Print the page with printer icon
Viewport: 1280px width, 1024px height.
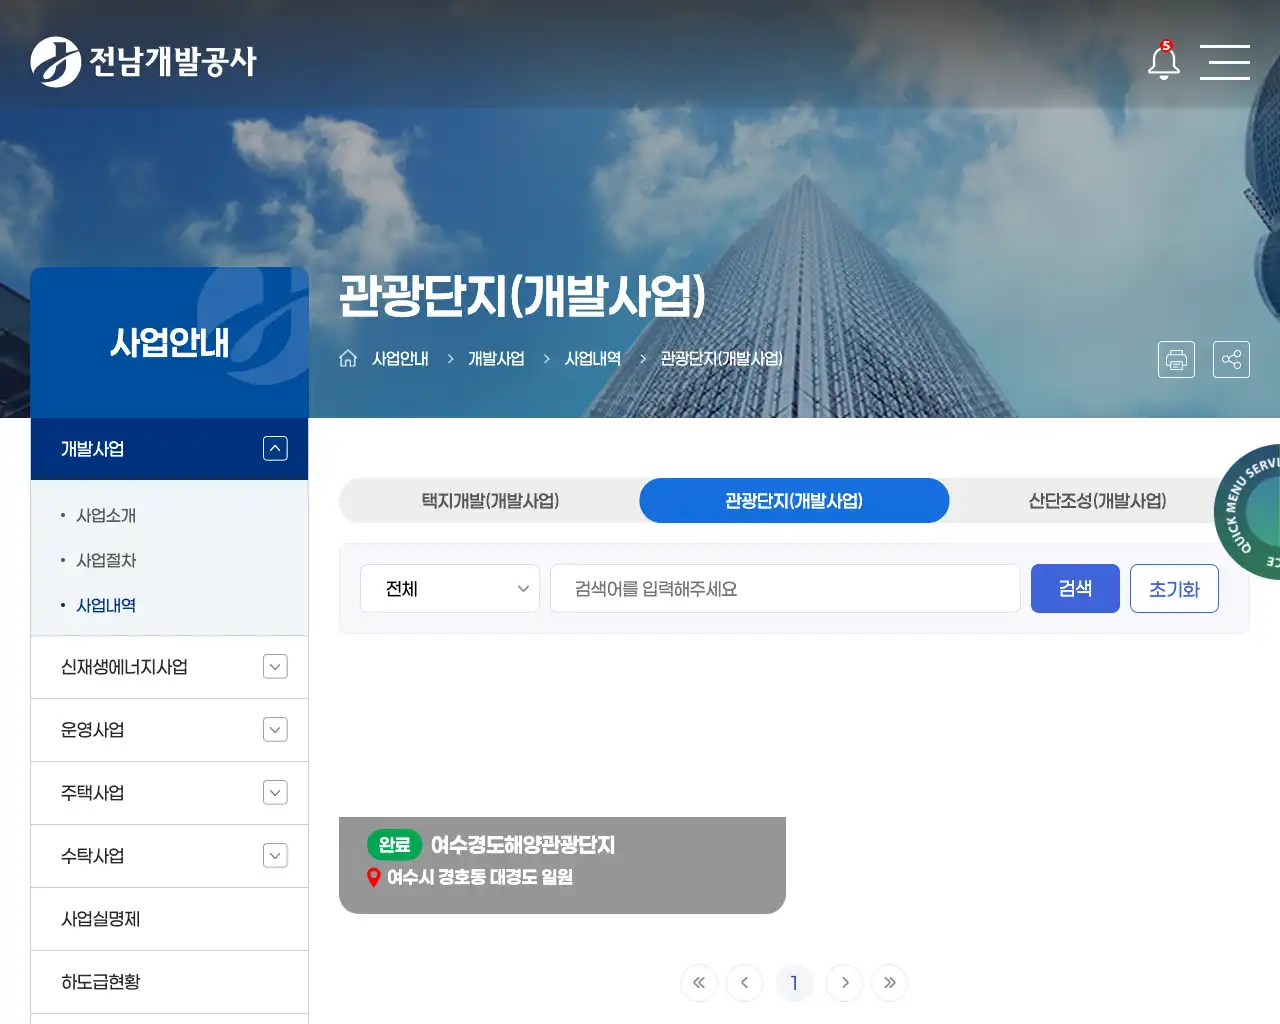(x=1176, y=359)
